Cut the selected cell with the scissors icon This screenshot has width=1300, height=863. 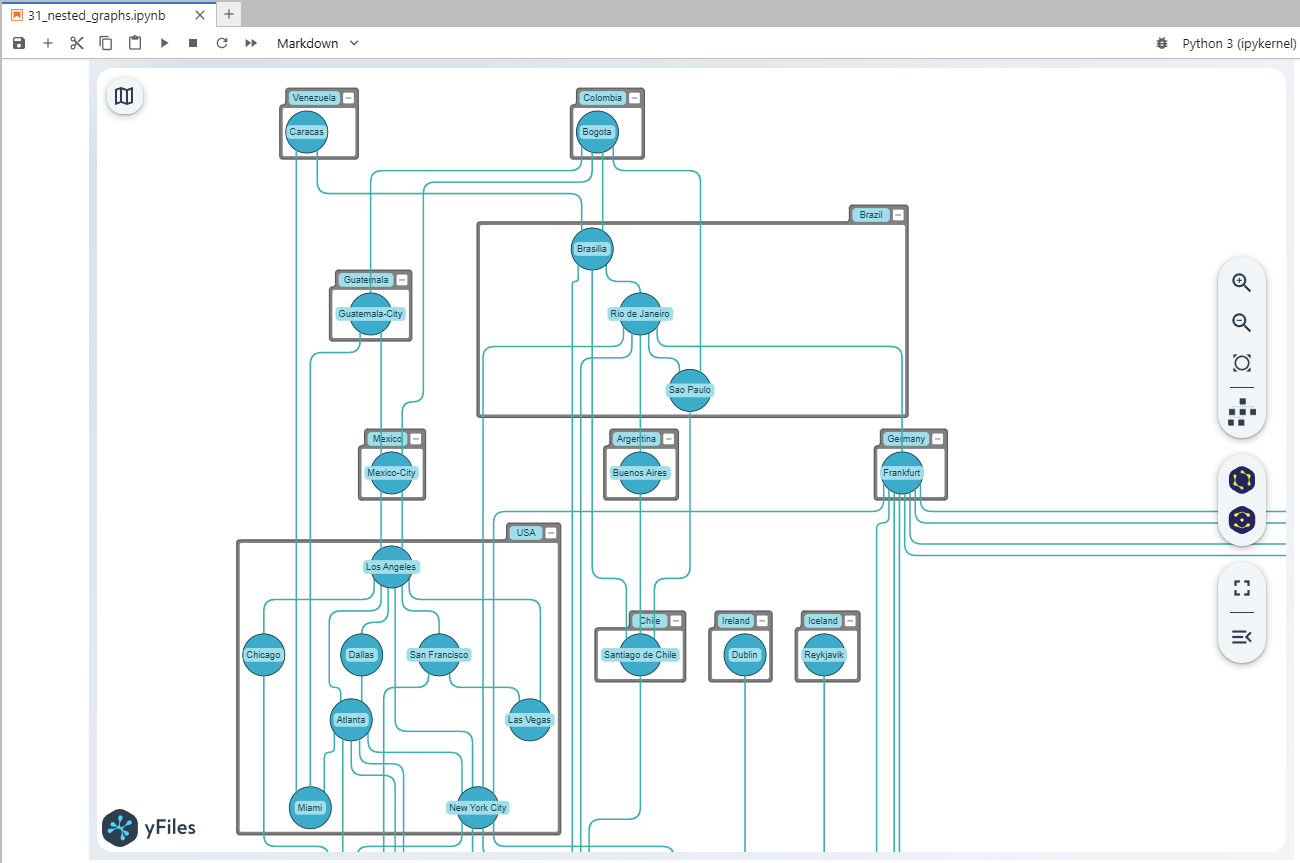tap(77, 43)
